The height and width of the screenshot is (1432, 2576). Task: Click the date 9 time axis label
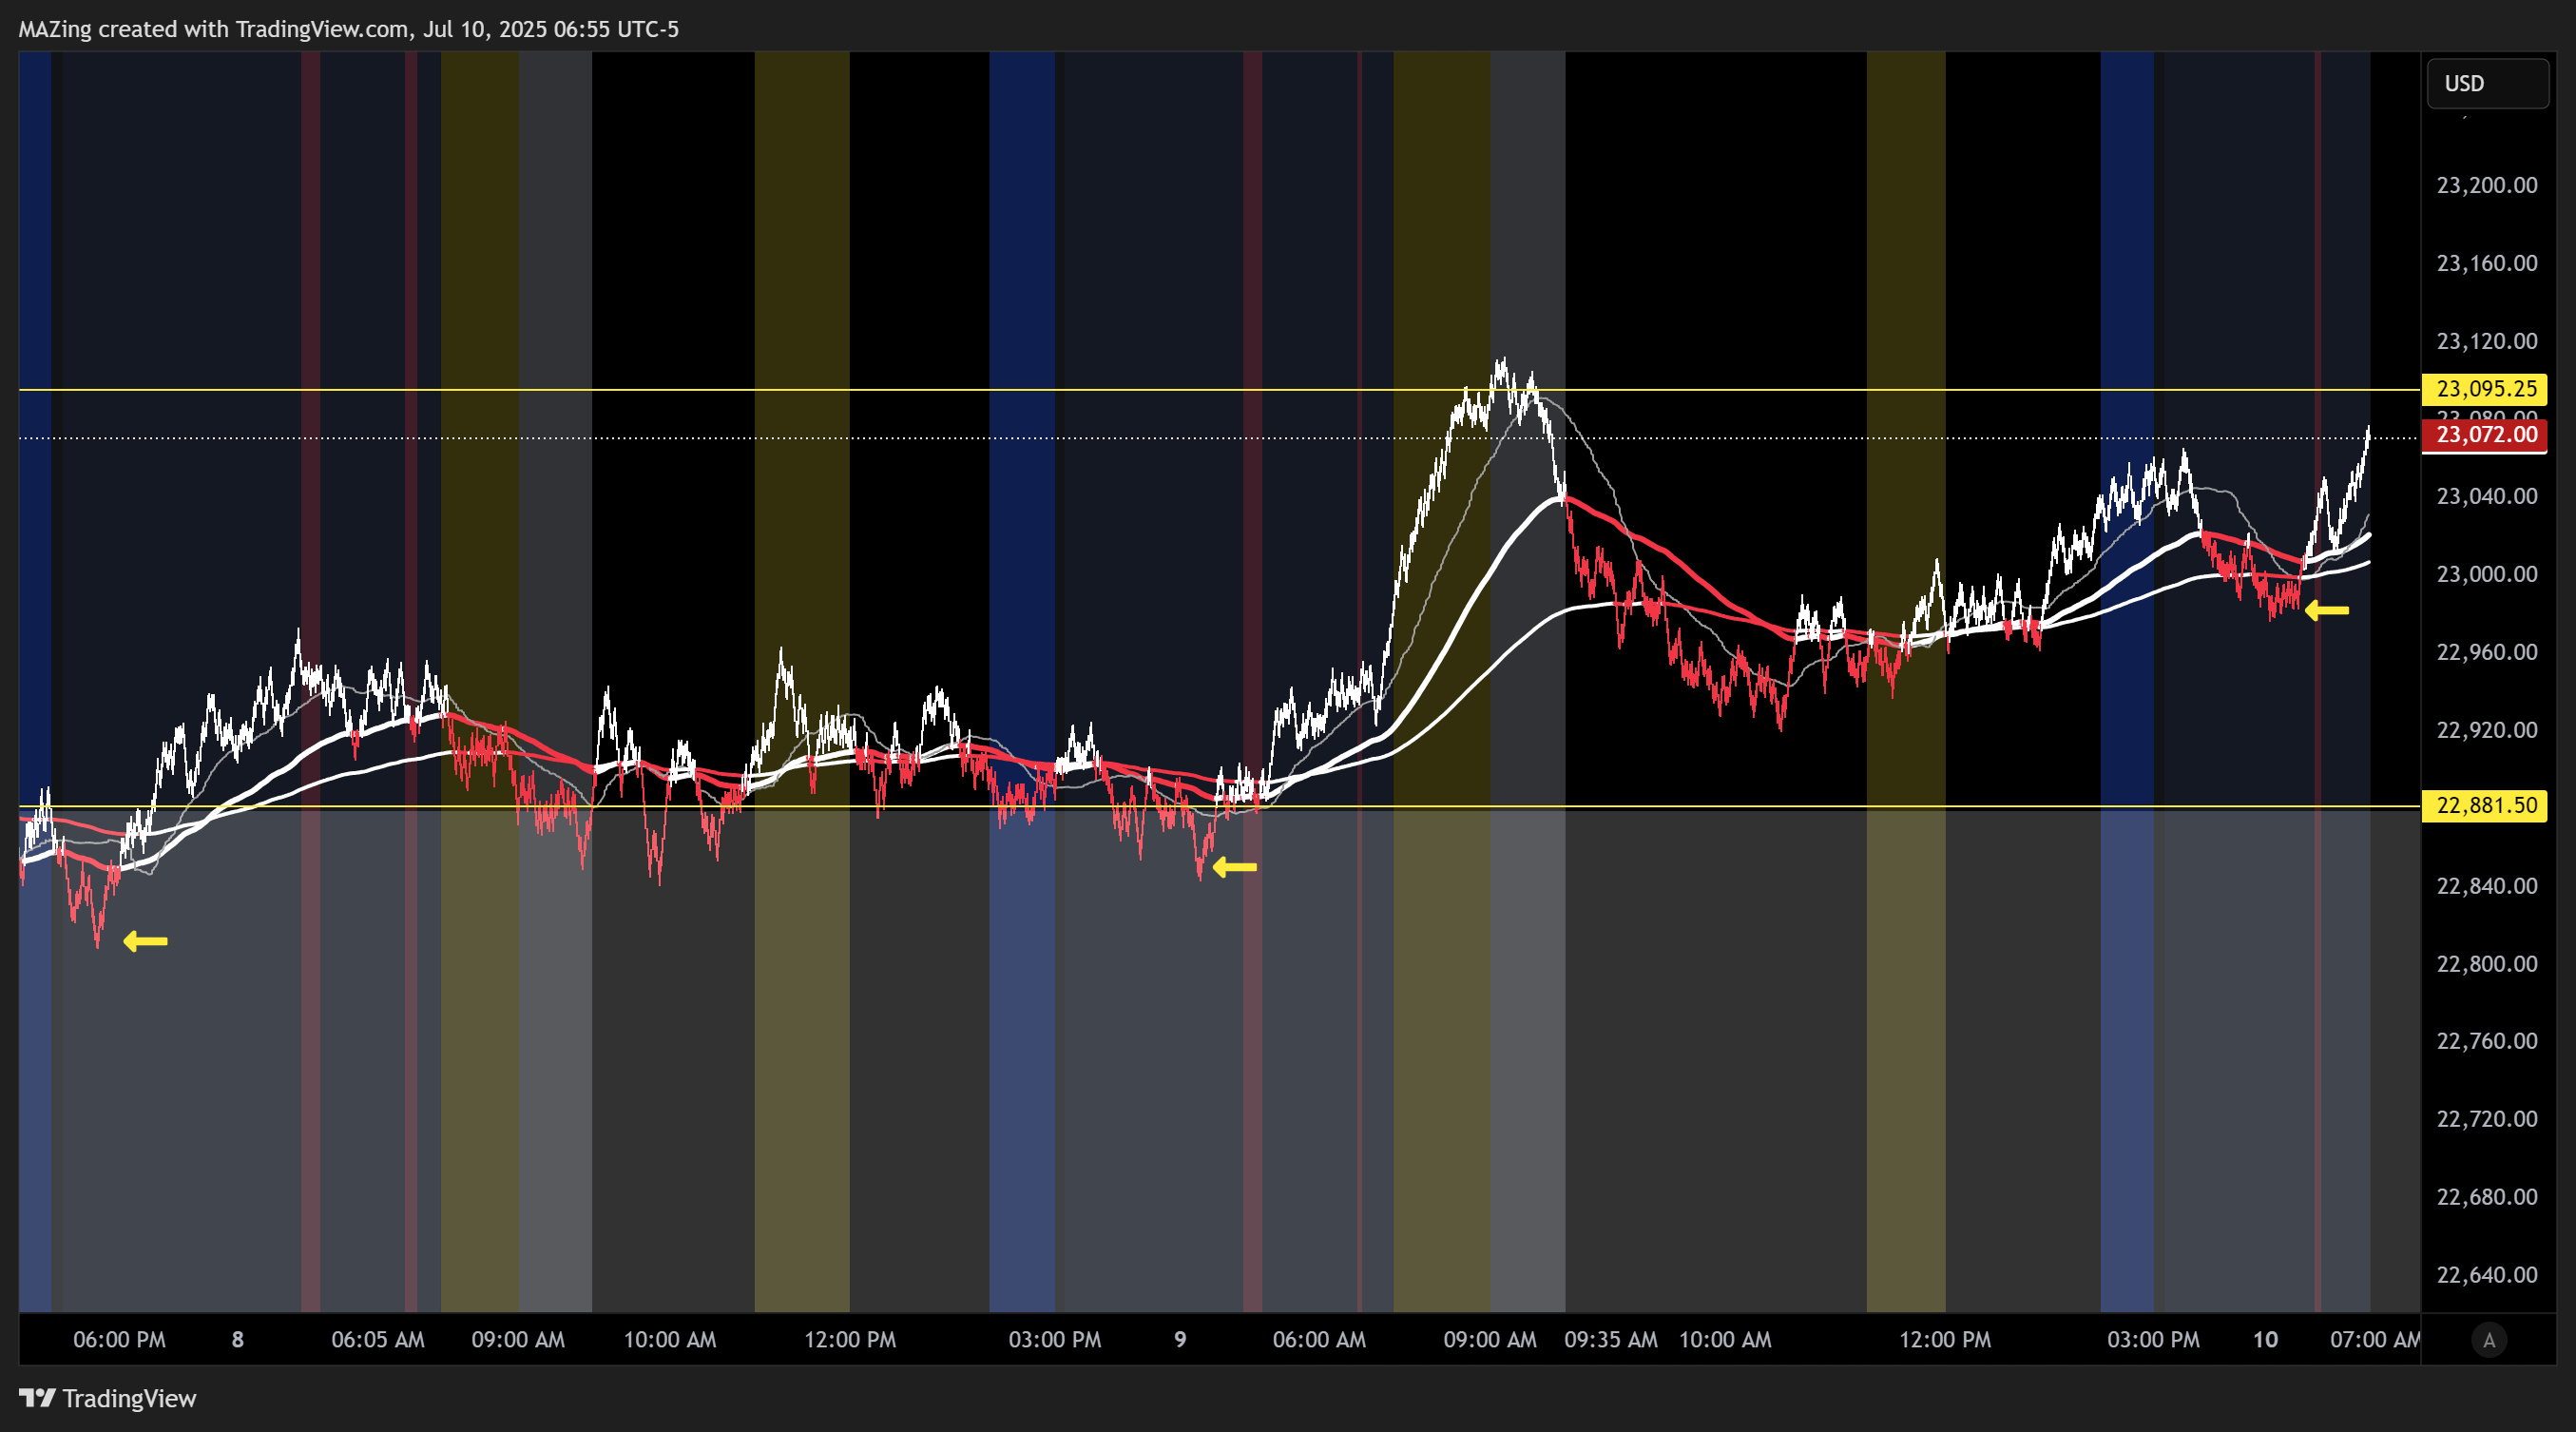pos(1180,1340)
